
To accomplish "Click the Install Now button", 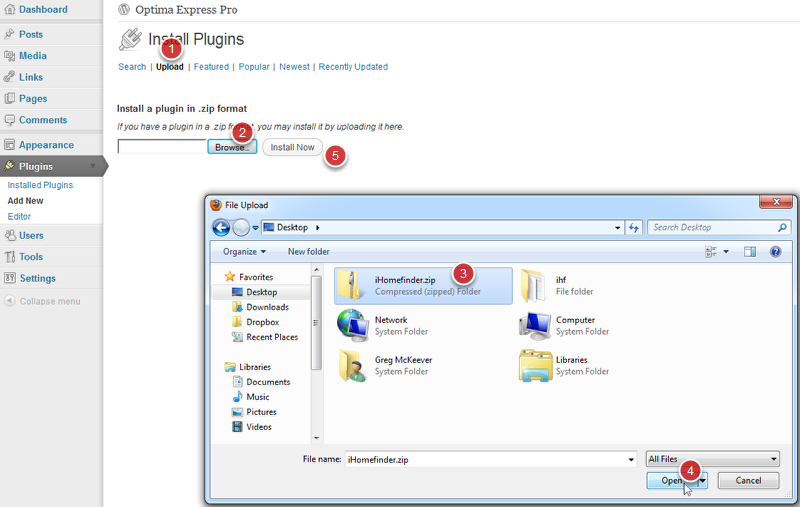I will point(292,147).
